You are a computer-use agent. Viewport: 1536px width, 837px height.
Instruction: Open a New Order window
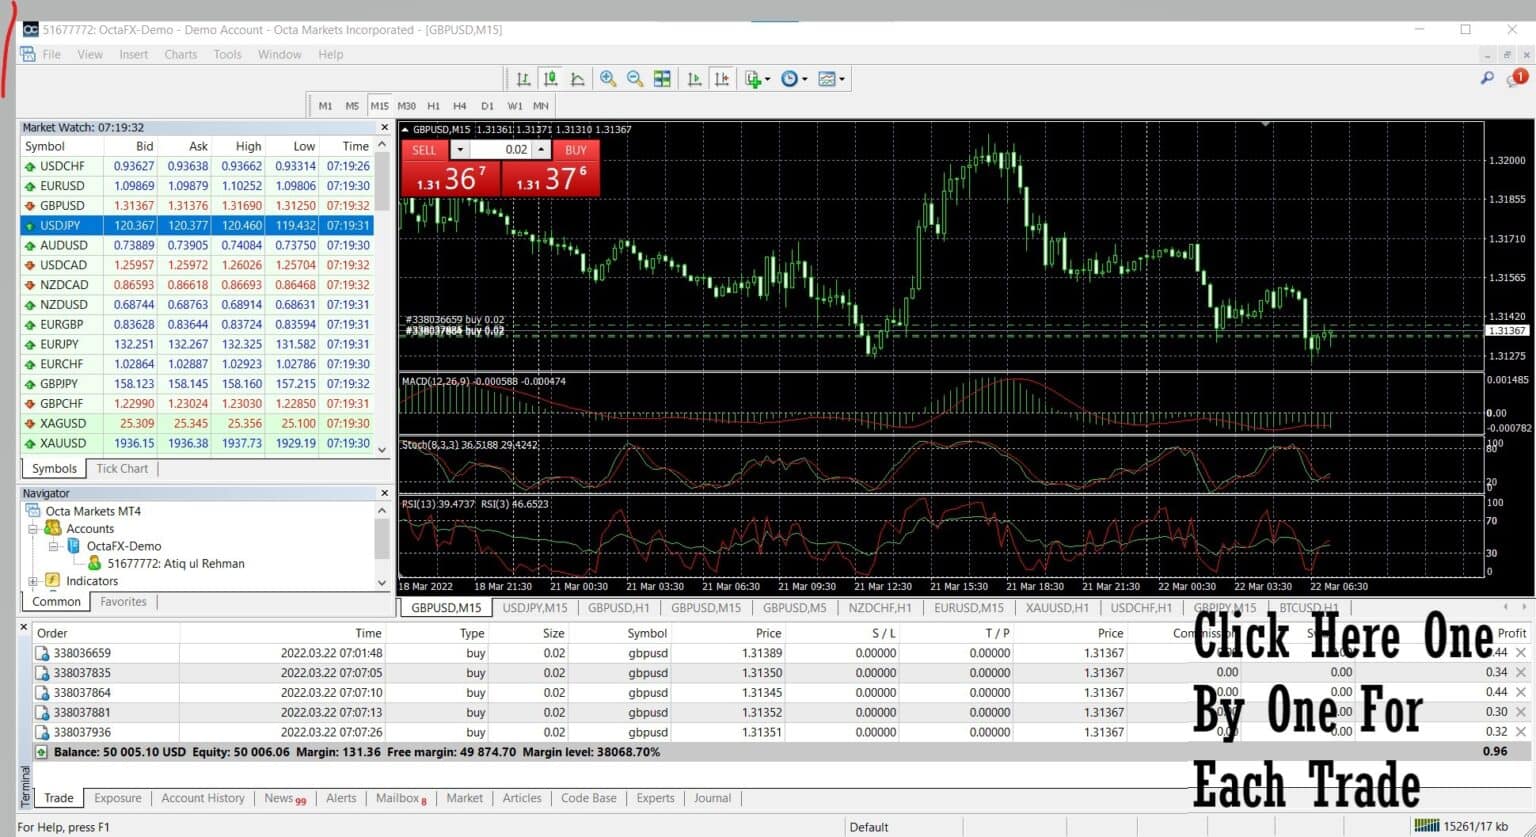click(x=752, y=78)
